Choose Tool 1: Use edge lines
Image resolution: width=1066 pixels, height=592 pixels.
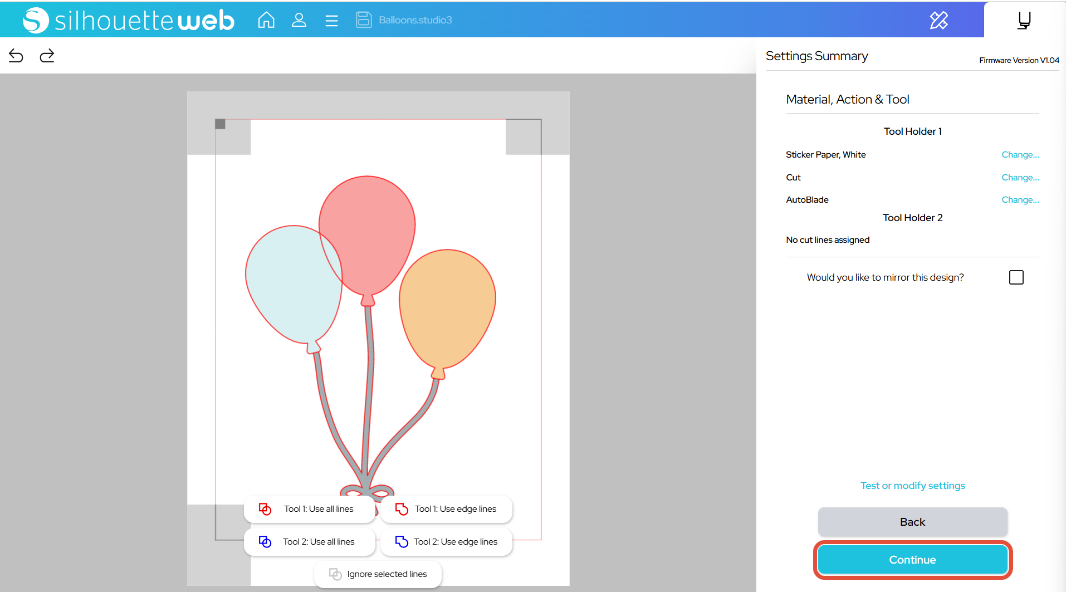[446, 509]
